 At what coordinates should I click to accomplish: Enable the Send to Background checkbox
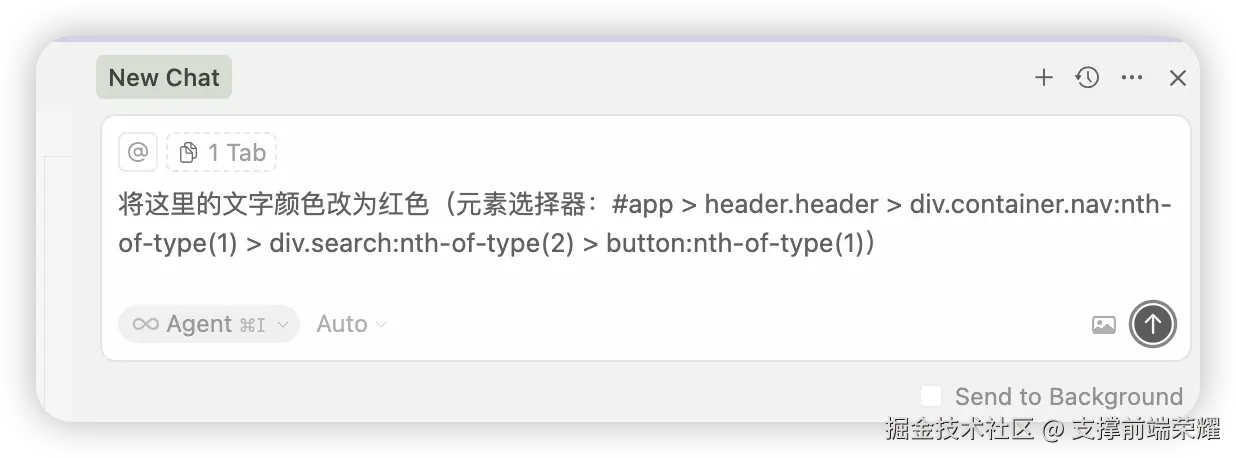point(931,396)
